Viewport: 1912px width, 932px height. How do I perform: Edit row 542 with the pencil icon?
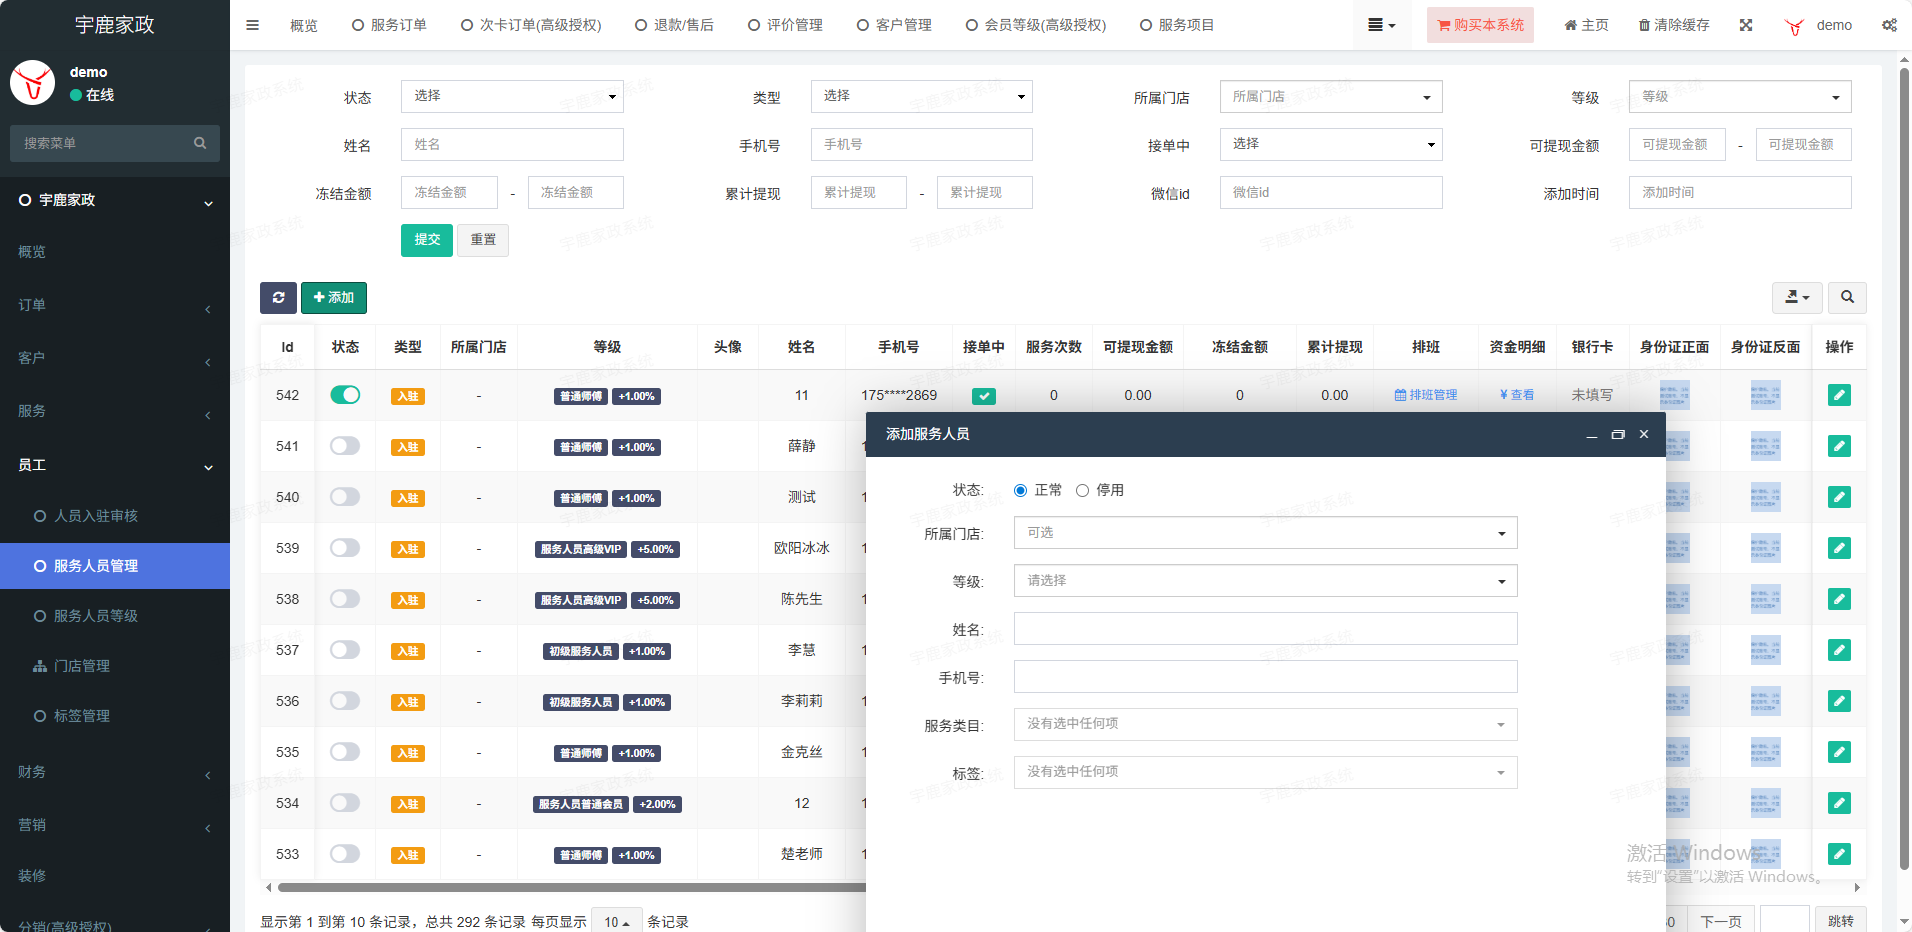(1839, 395)
